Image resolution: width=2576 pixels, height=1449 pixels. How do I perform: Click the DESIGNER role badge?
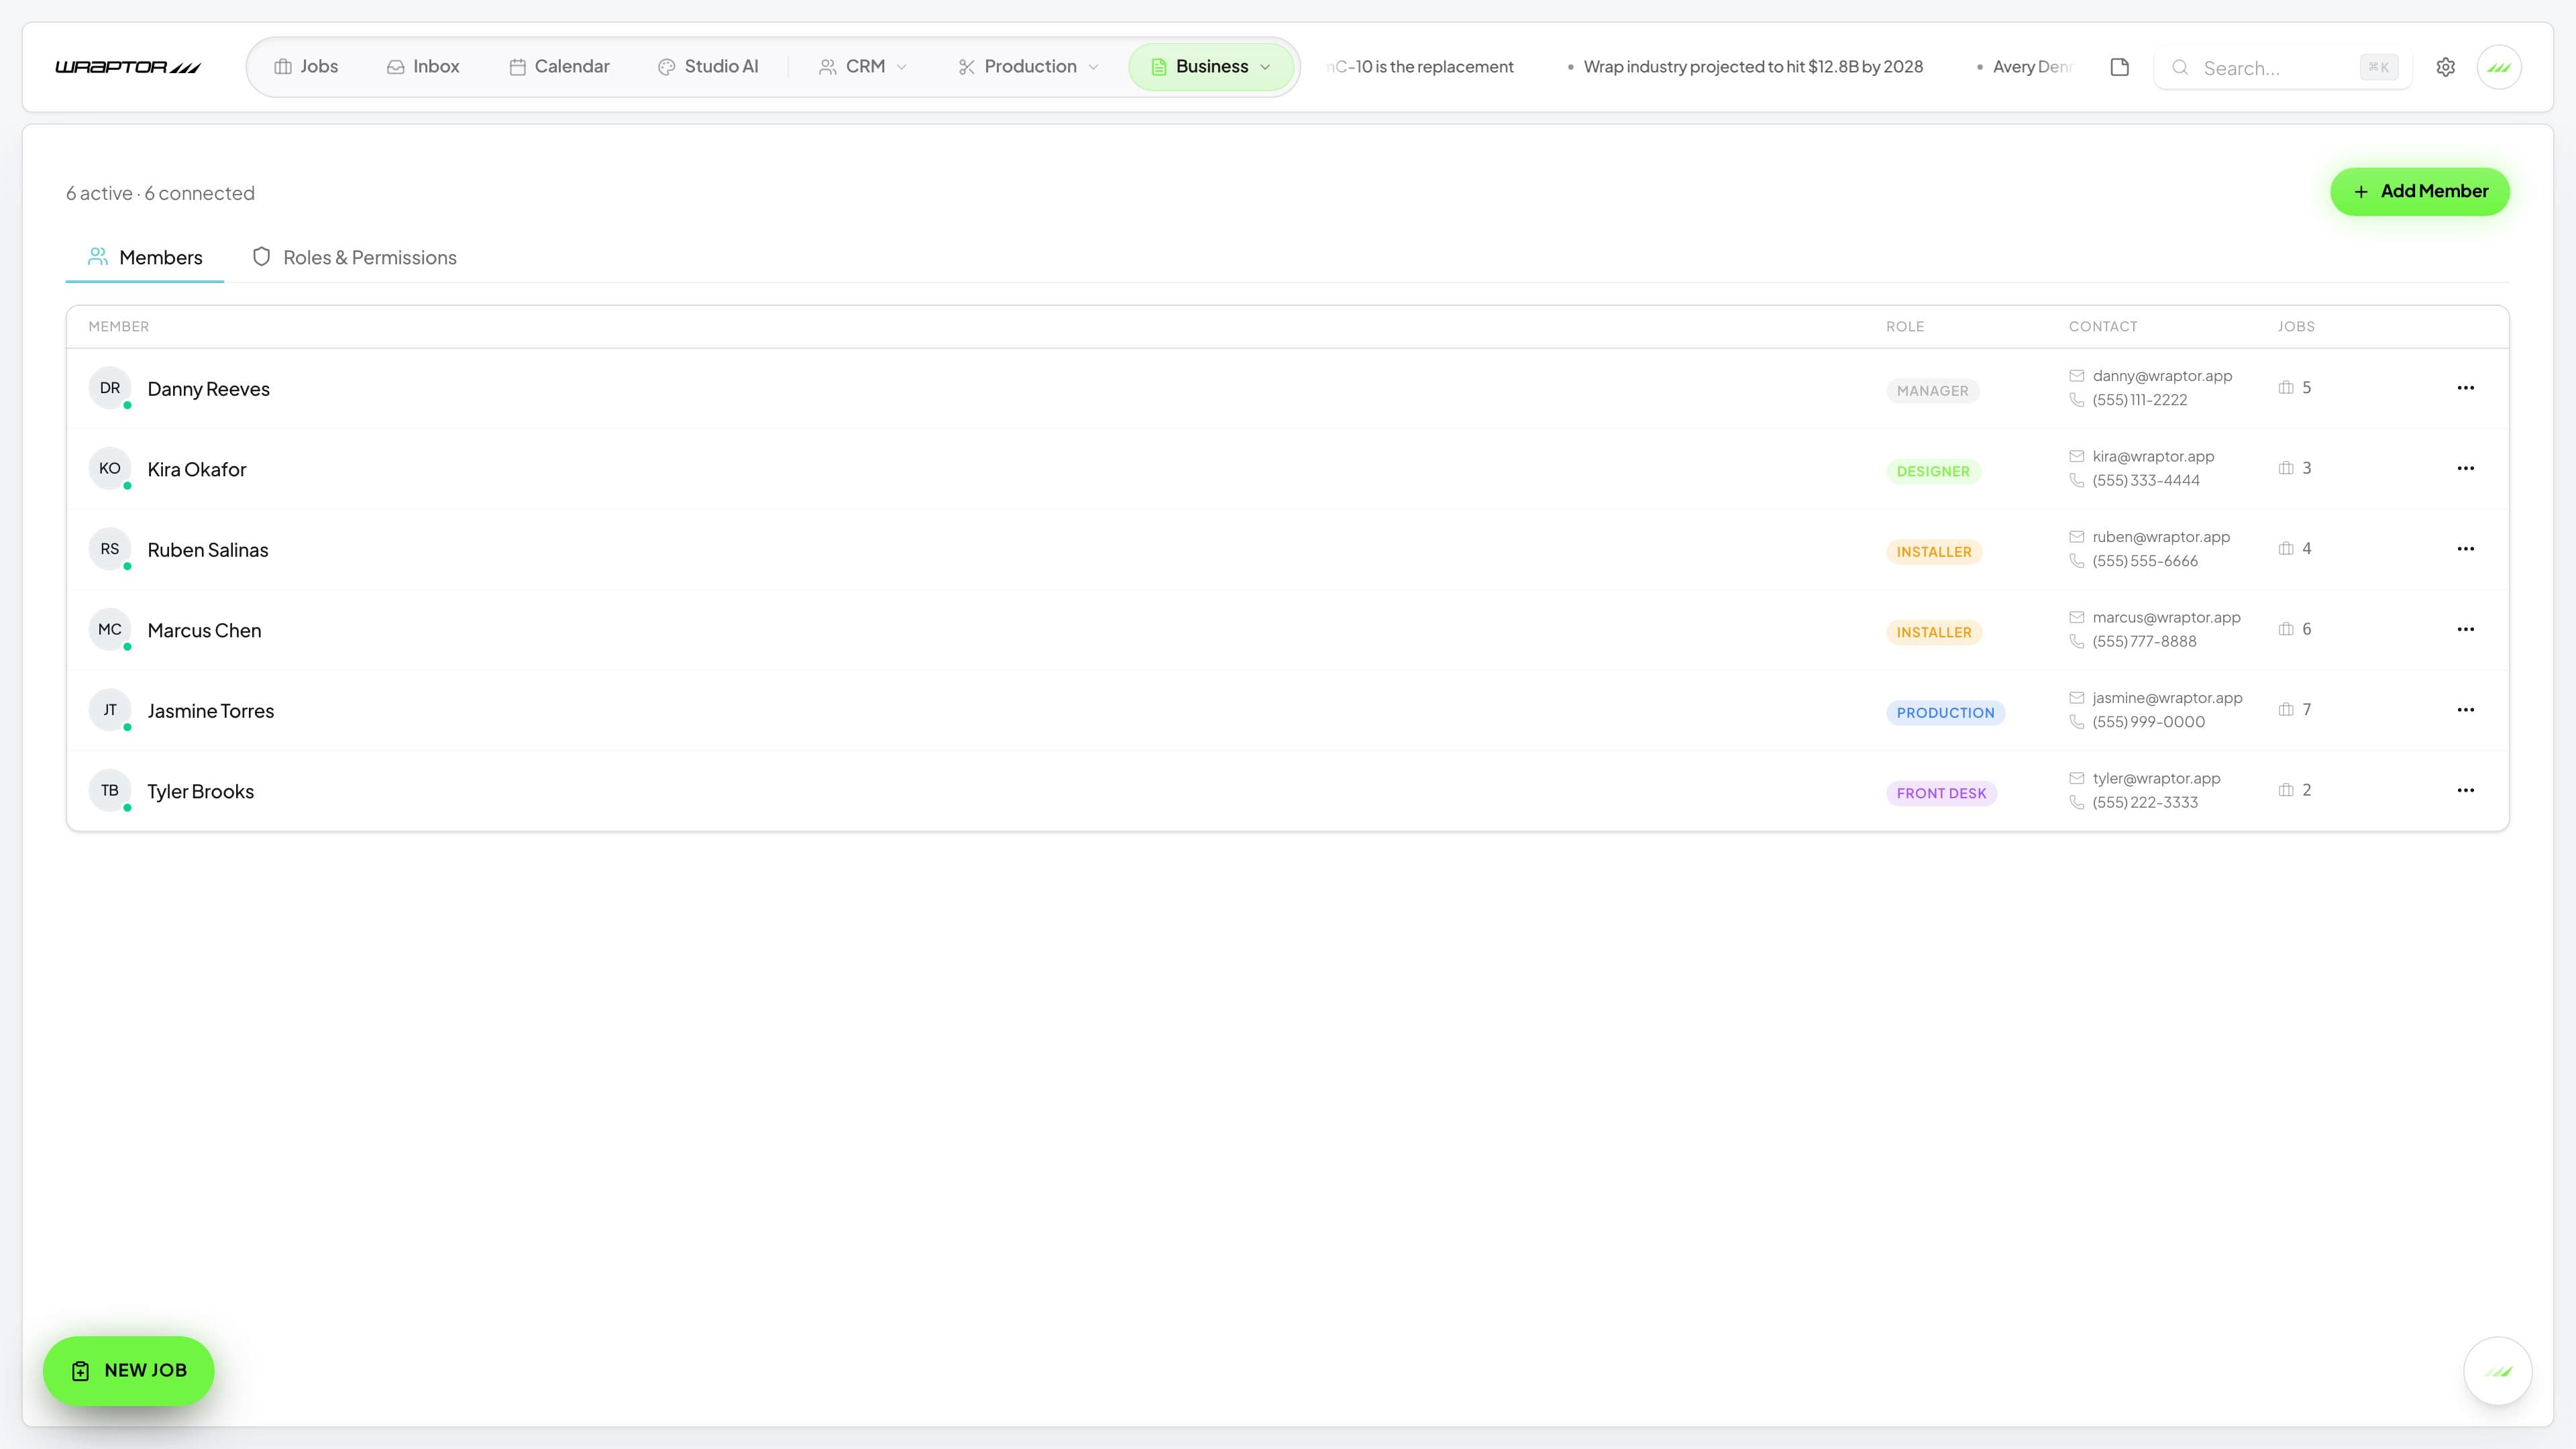[x=1933, y=471]
